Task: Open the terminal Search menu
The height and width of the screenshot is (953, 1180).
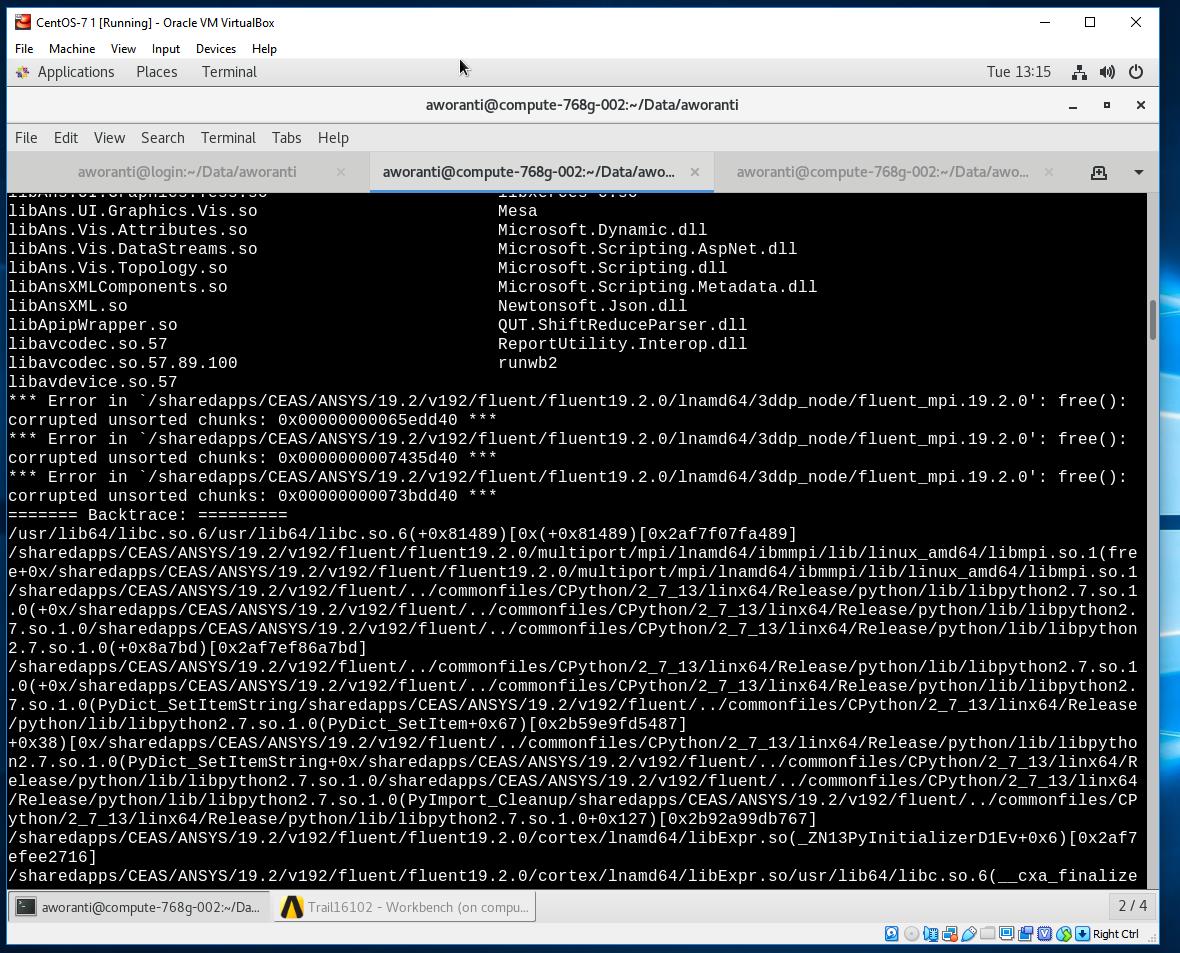Action: [163, 138]
